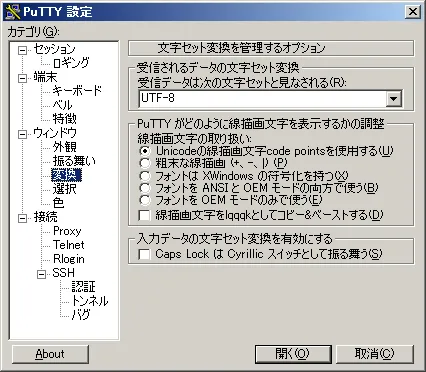Open トンネル settings under SSH
Viewport: 426px width, 372px height.
click(90, 301)
